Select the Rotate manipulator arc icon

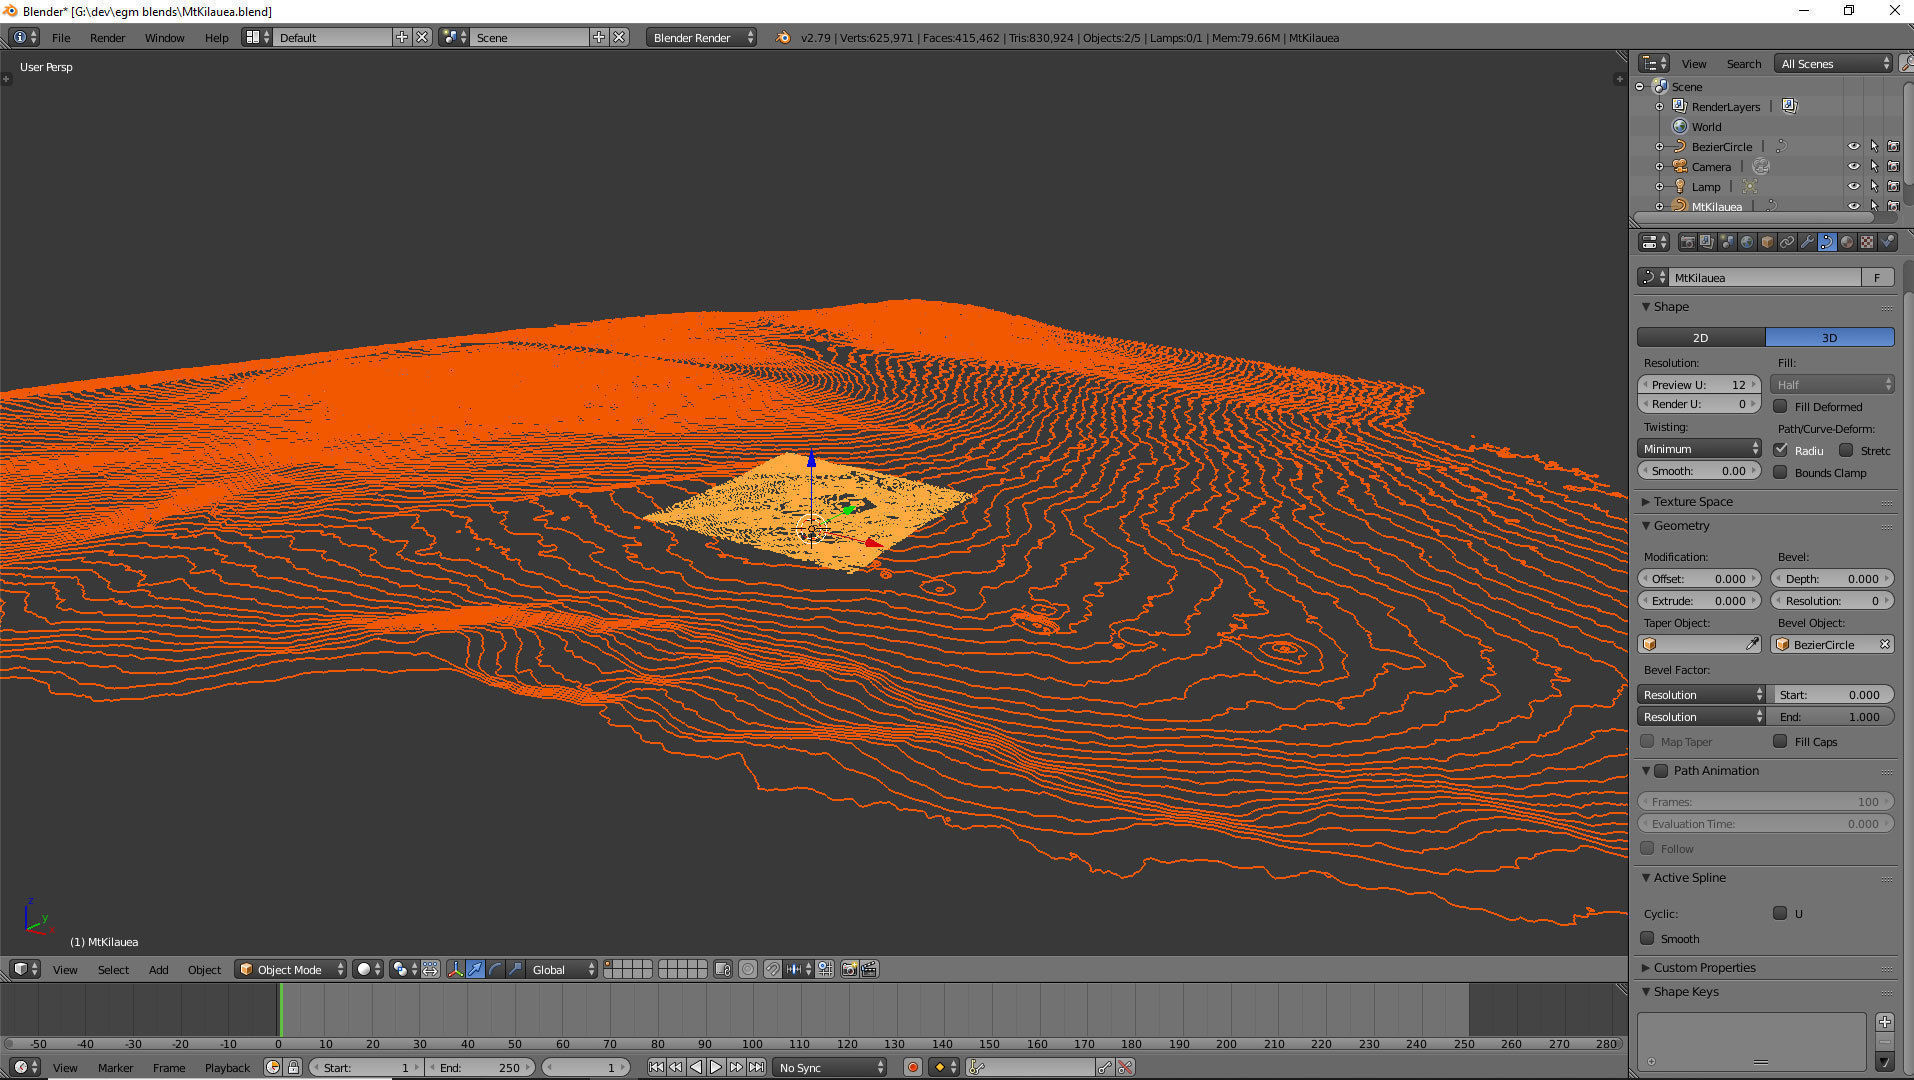pyautogui.click(x=496, y=969)
